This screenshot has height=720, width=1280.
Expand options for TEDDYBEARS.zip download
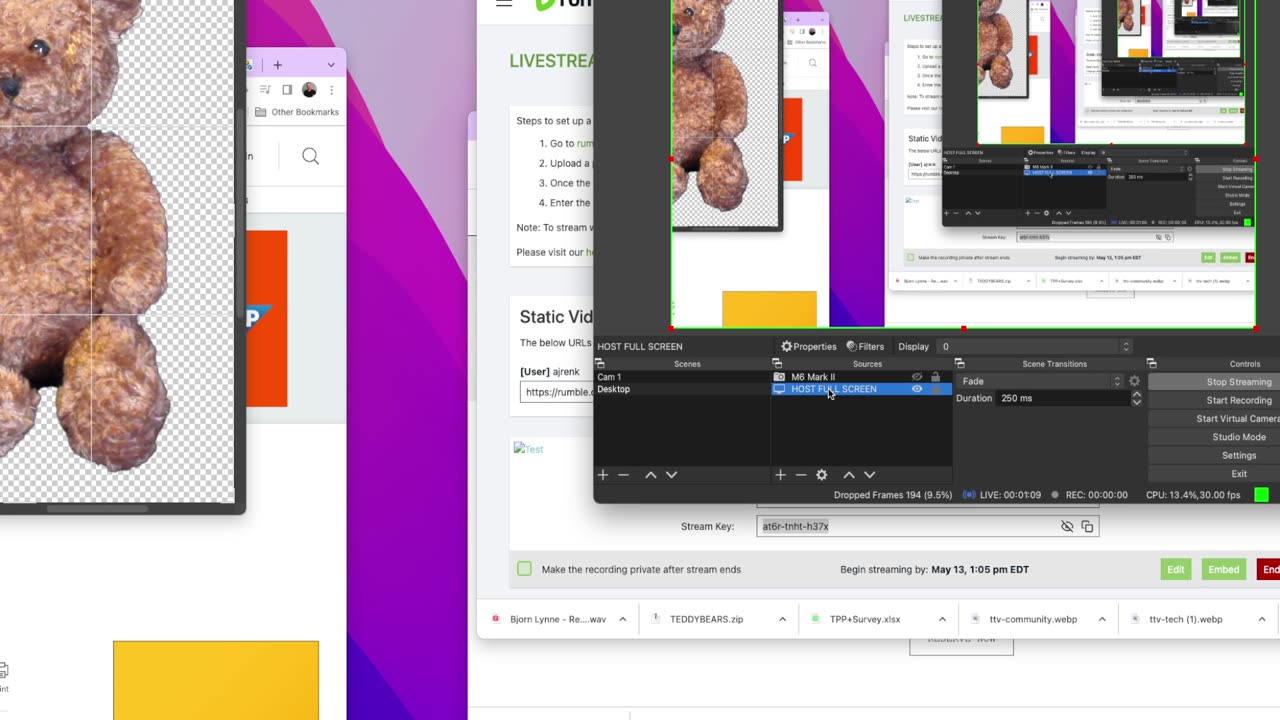click(782, 619)
